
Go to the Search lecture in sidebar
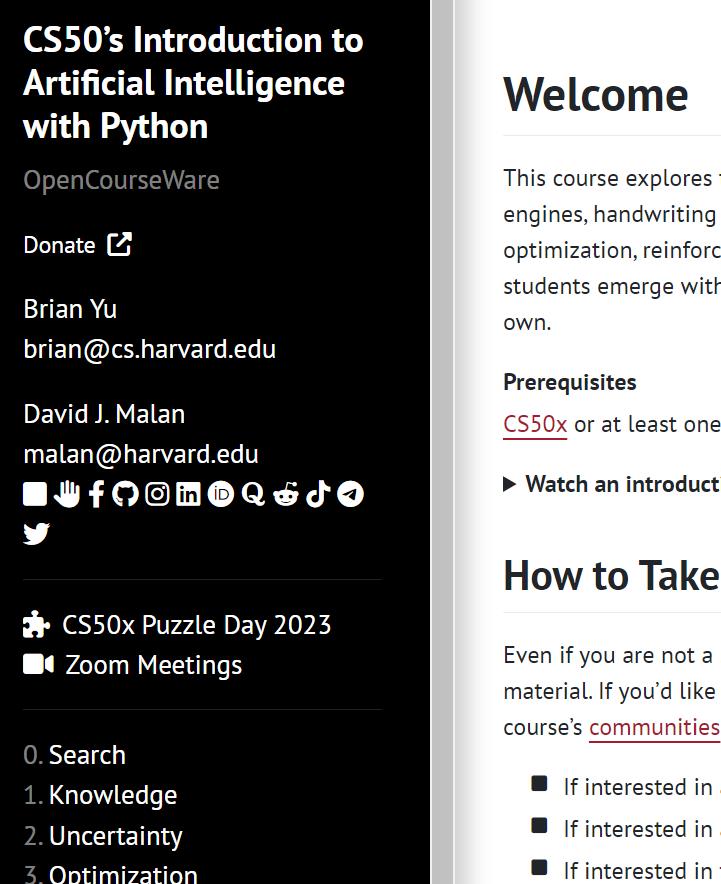tap(87, 755)
